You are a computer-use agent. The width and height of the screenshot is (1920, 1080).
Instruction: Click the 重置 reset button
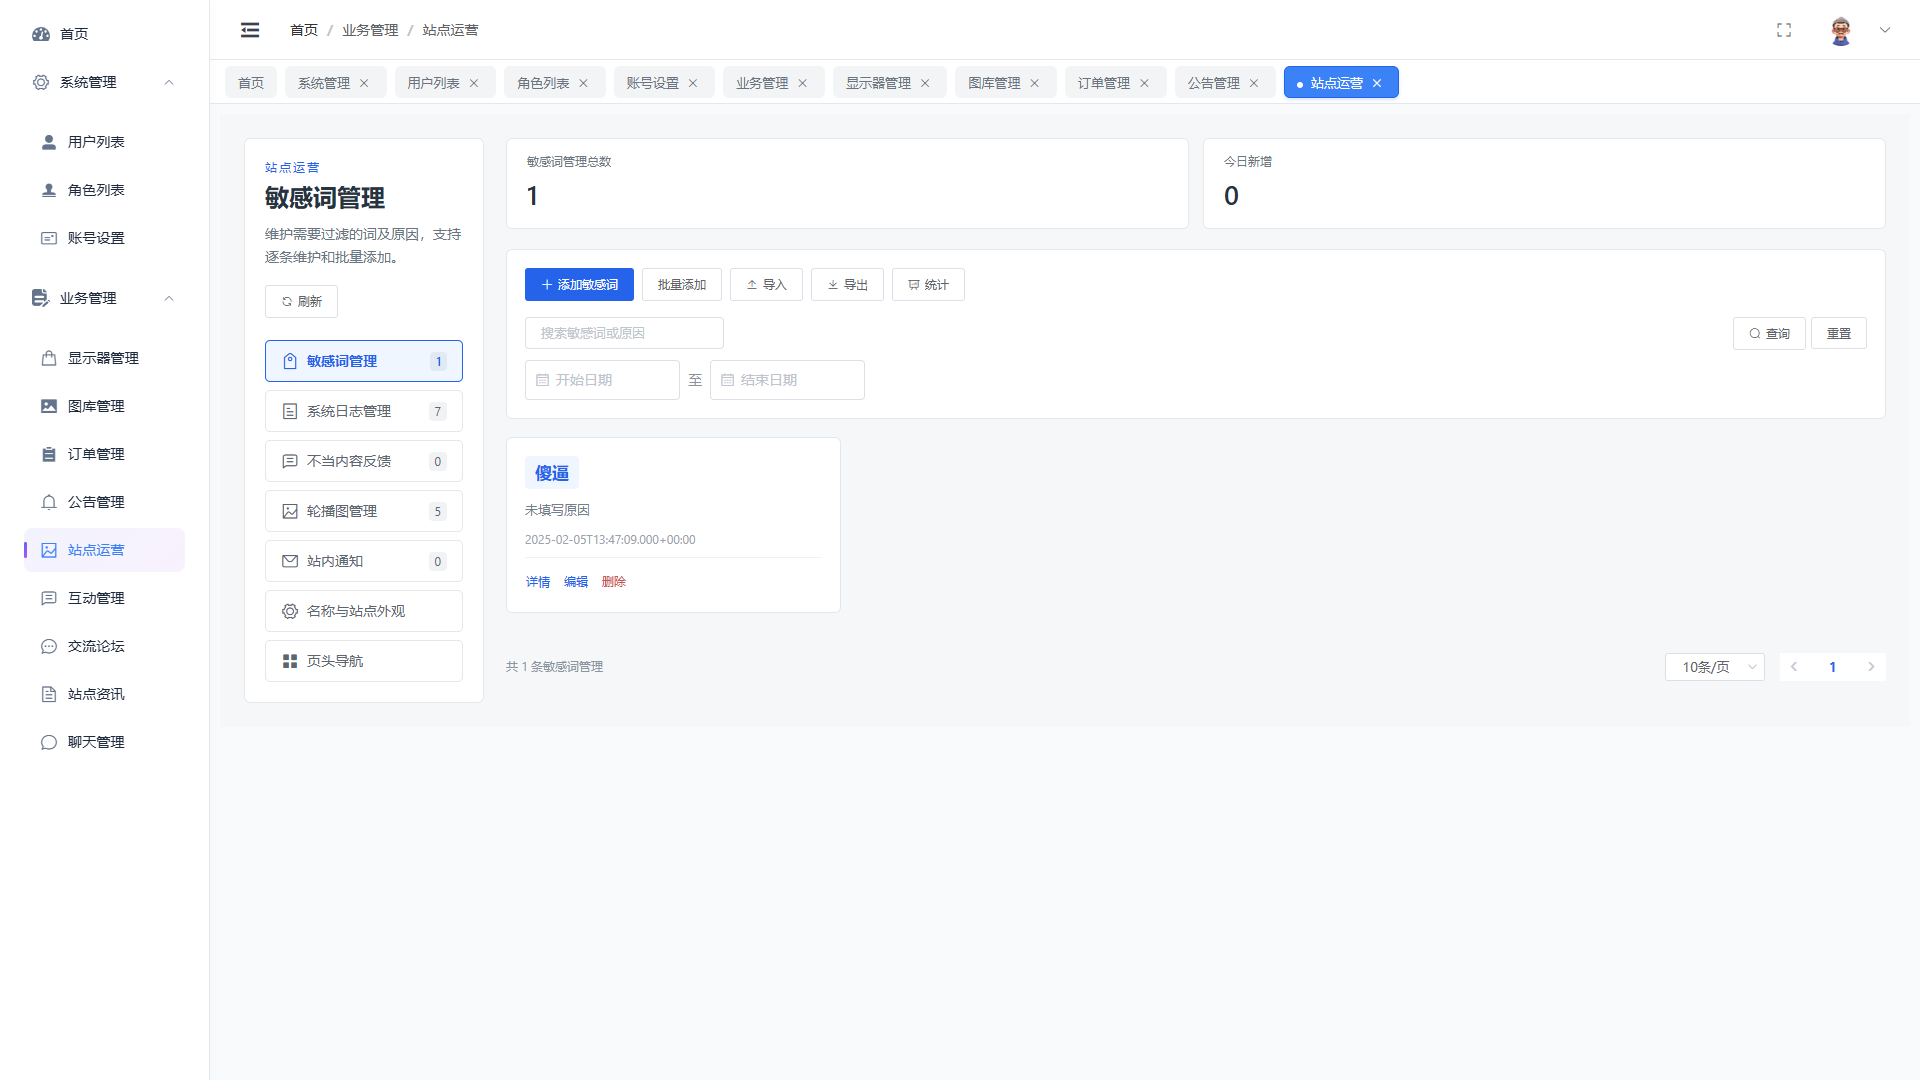pos(1839,334)
